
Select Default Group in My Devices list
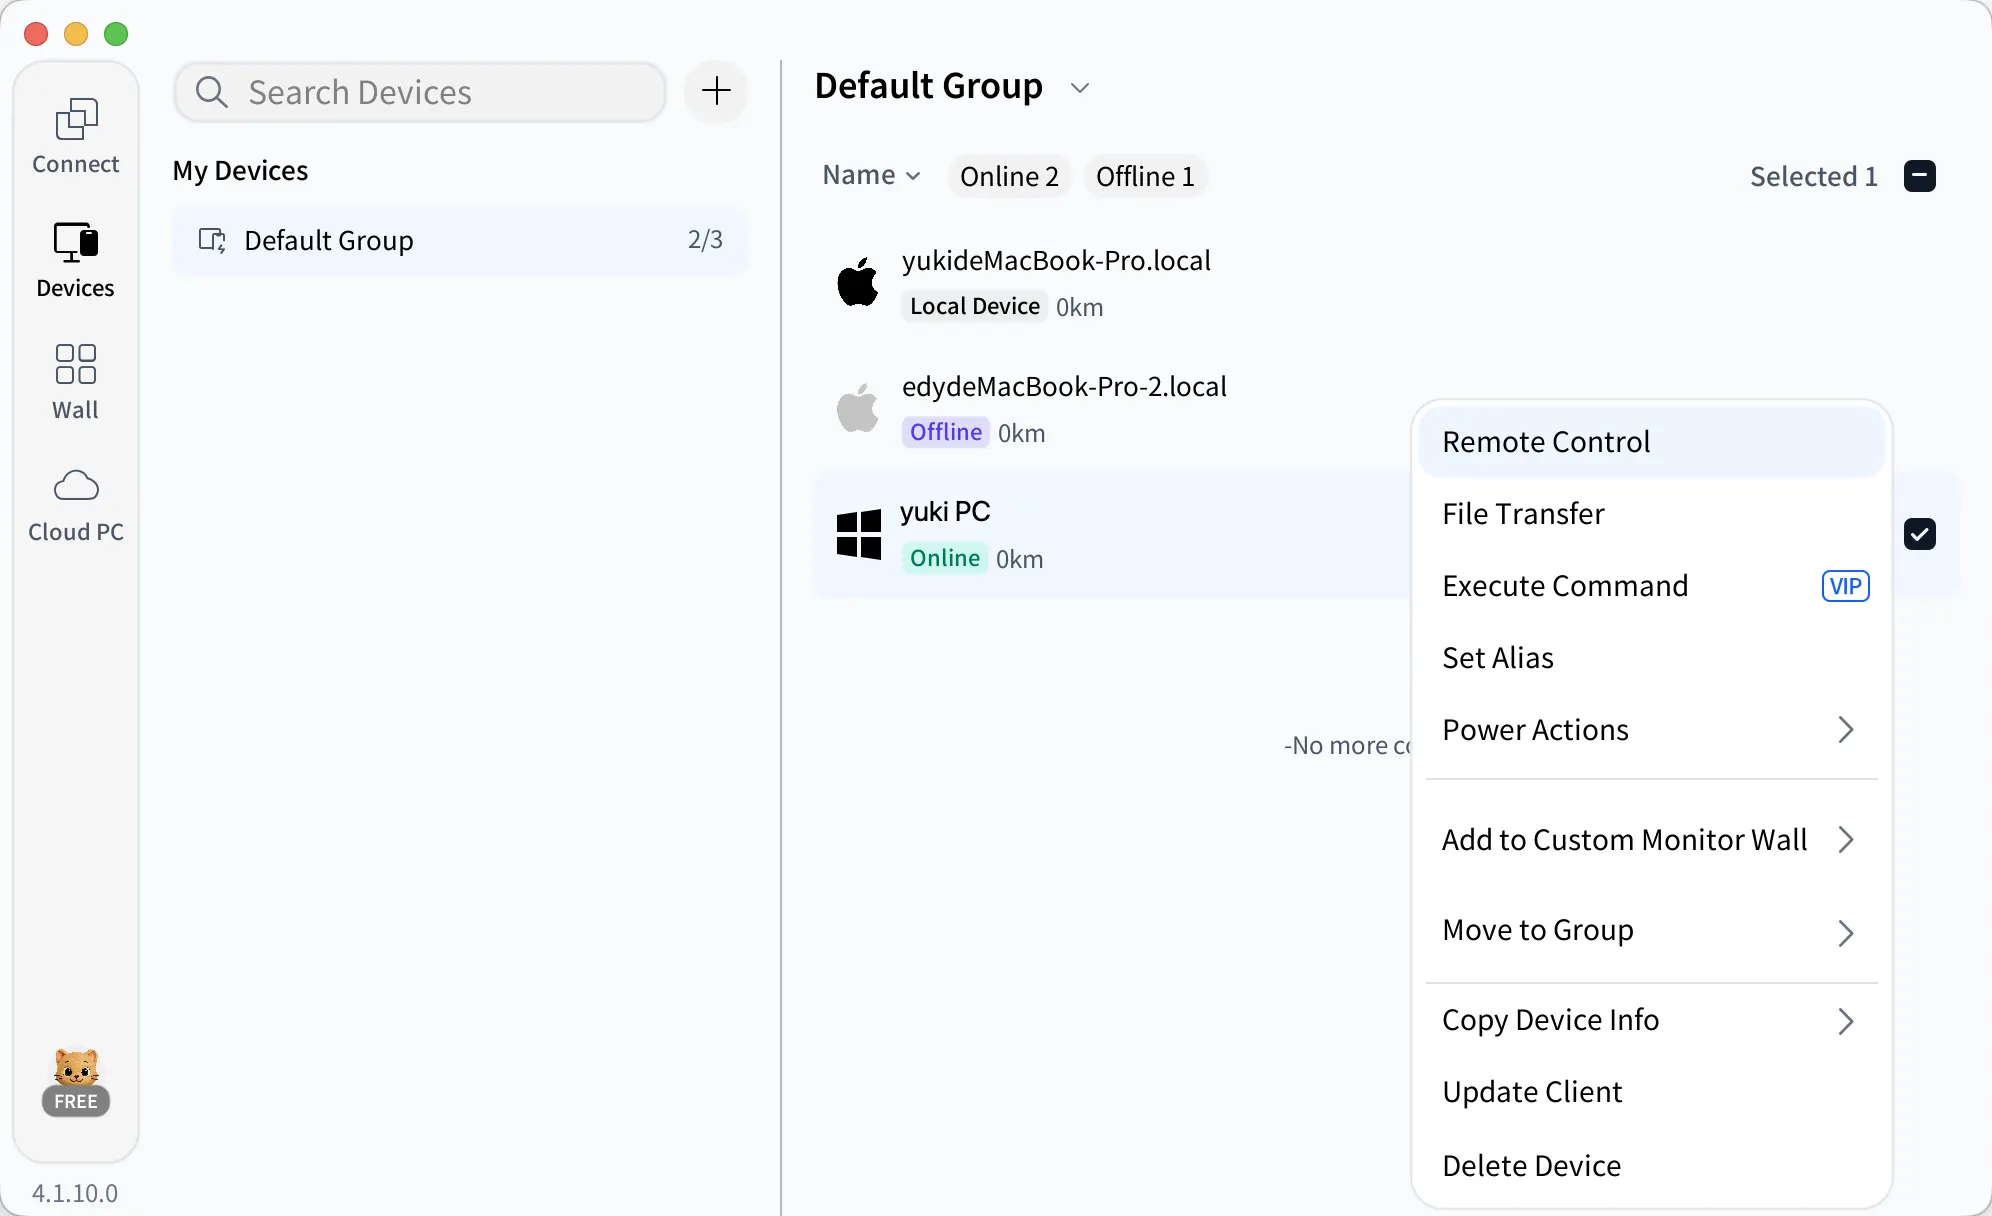460,240
